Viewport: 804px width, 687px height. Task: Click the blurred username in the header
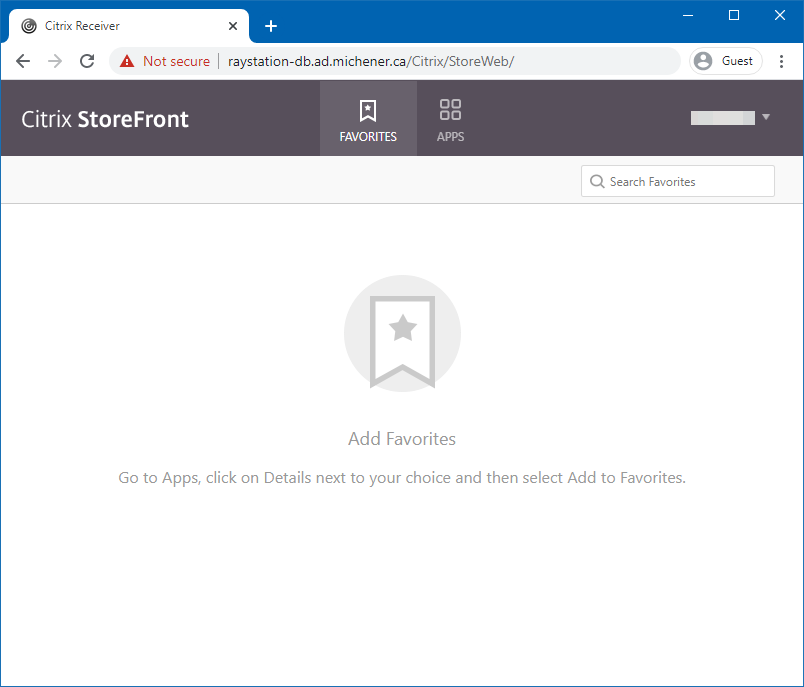(723, 117)
